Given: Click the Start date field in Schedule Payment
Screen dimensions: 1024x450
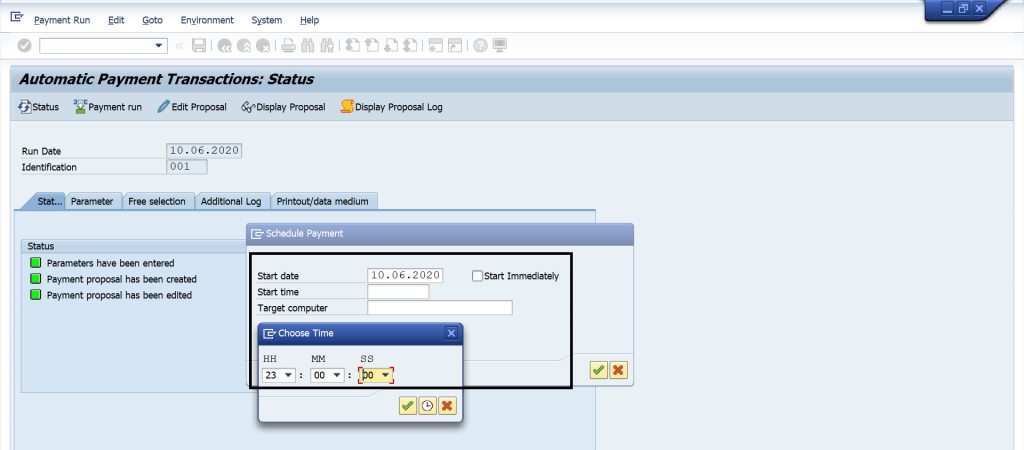Looking at the screenshot, I should coord(406,276).
